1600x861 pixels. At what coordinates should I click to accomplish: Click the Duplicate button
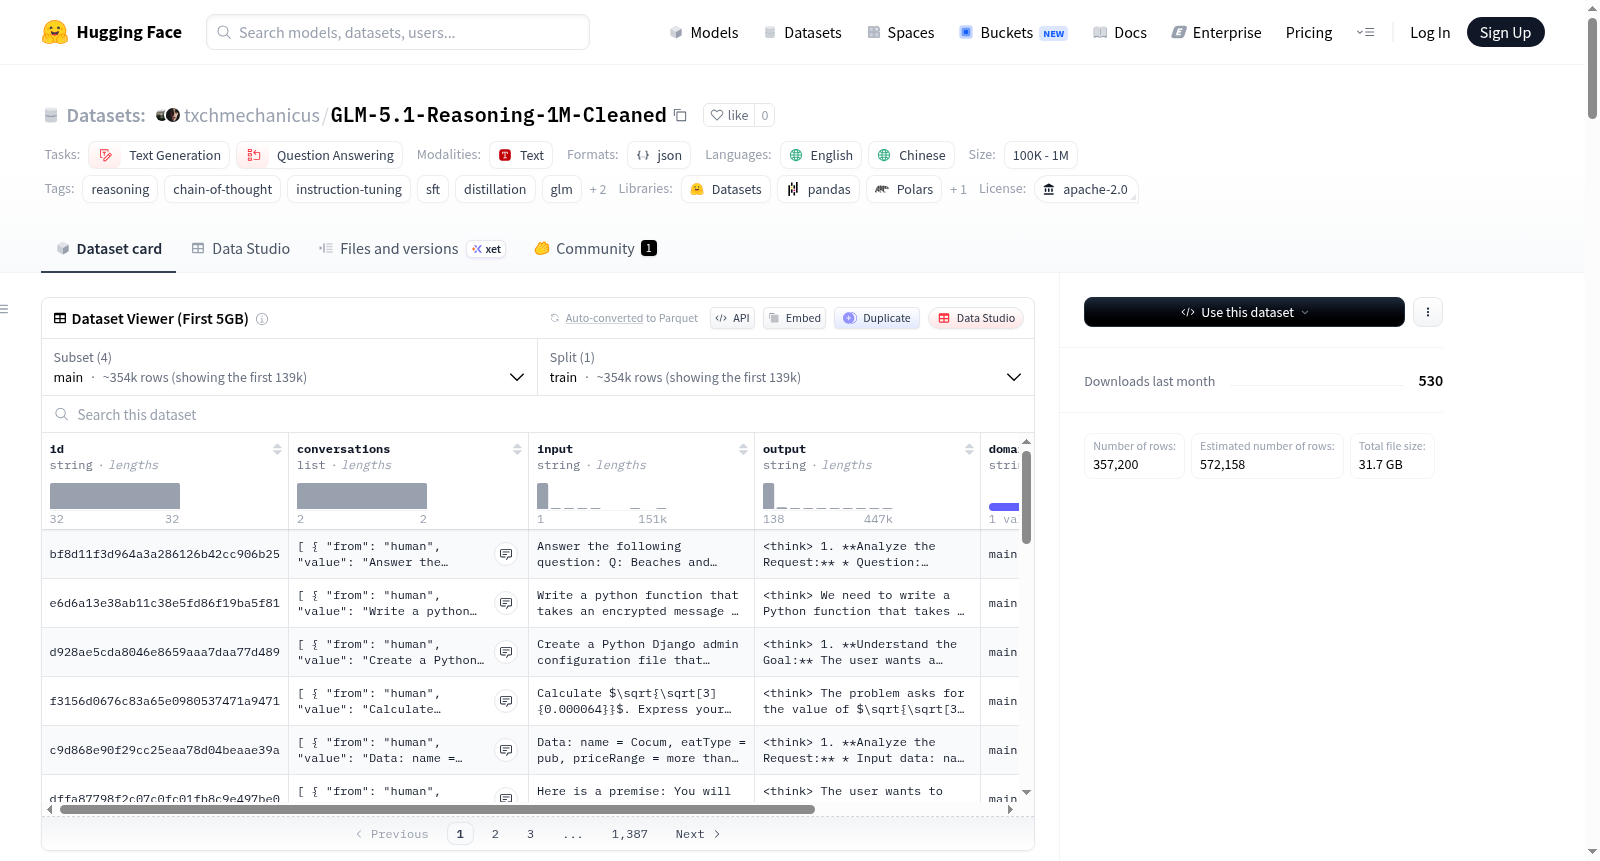[877, 318]
